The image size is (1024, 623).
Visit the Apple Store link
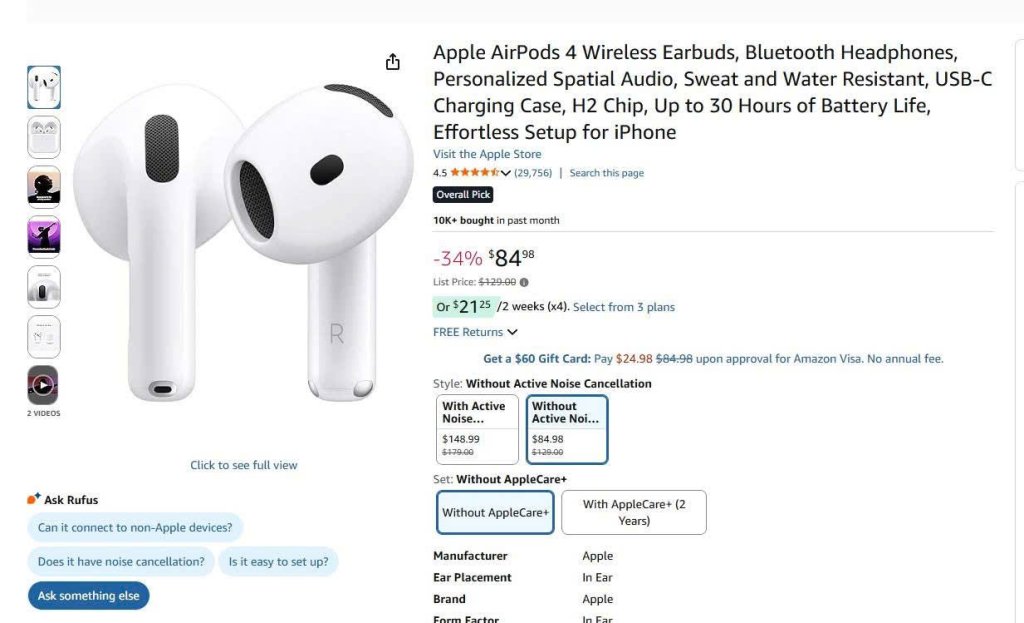[487, 154]
